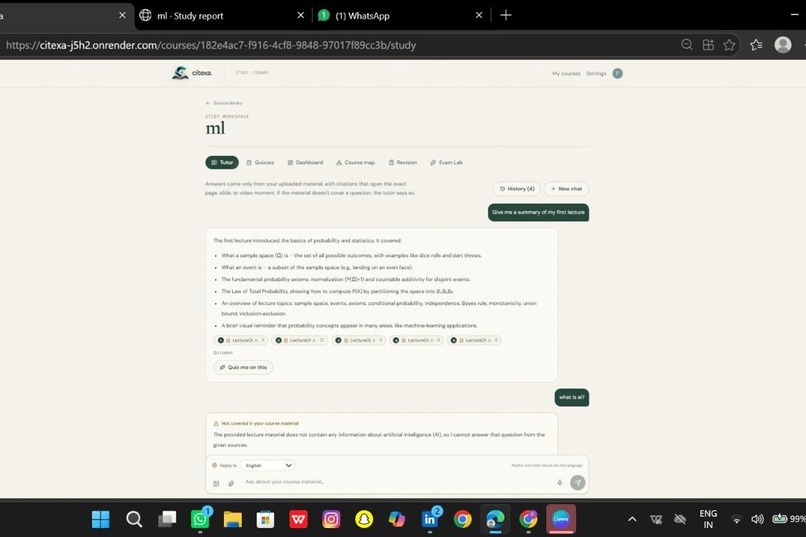
Task: Open the Course map tab
Action: coord(356,162)
